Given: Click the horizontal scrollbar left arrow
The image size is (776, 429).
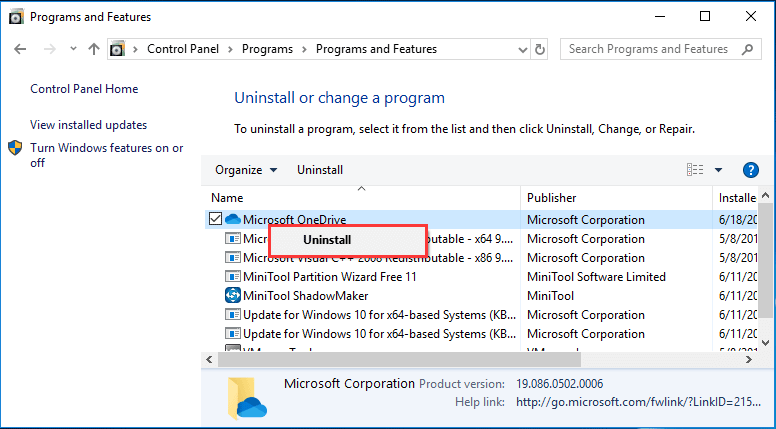Looking at the screenshot, I should click(x=209, y=360).
